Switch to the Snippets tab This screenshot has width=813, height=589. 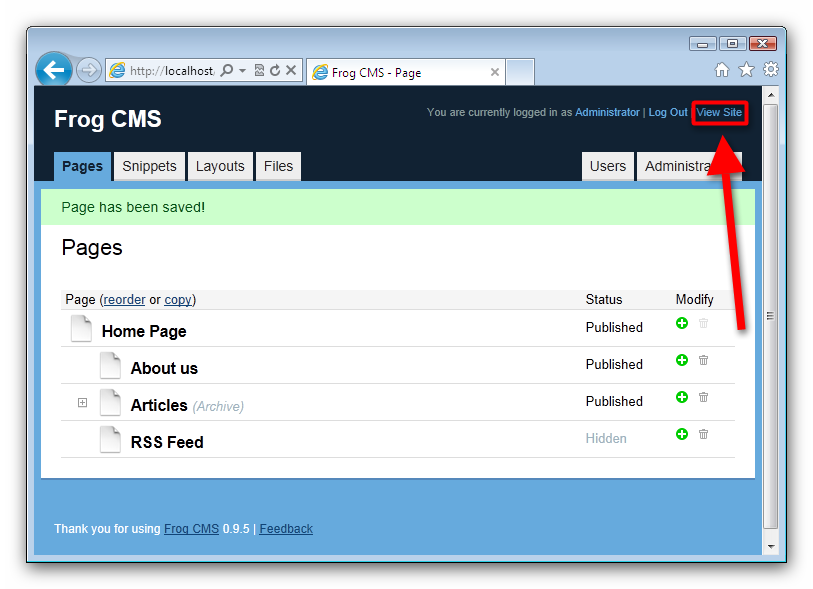[x=149, y=167]
